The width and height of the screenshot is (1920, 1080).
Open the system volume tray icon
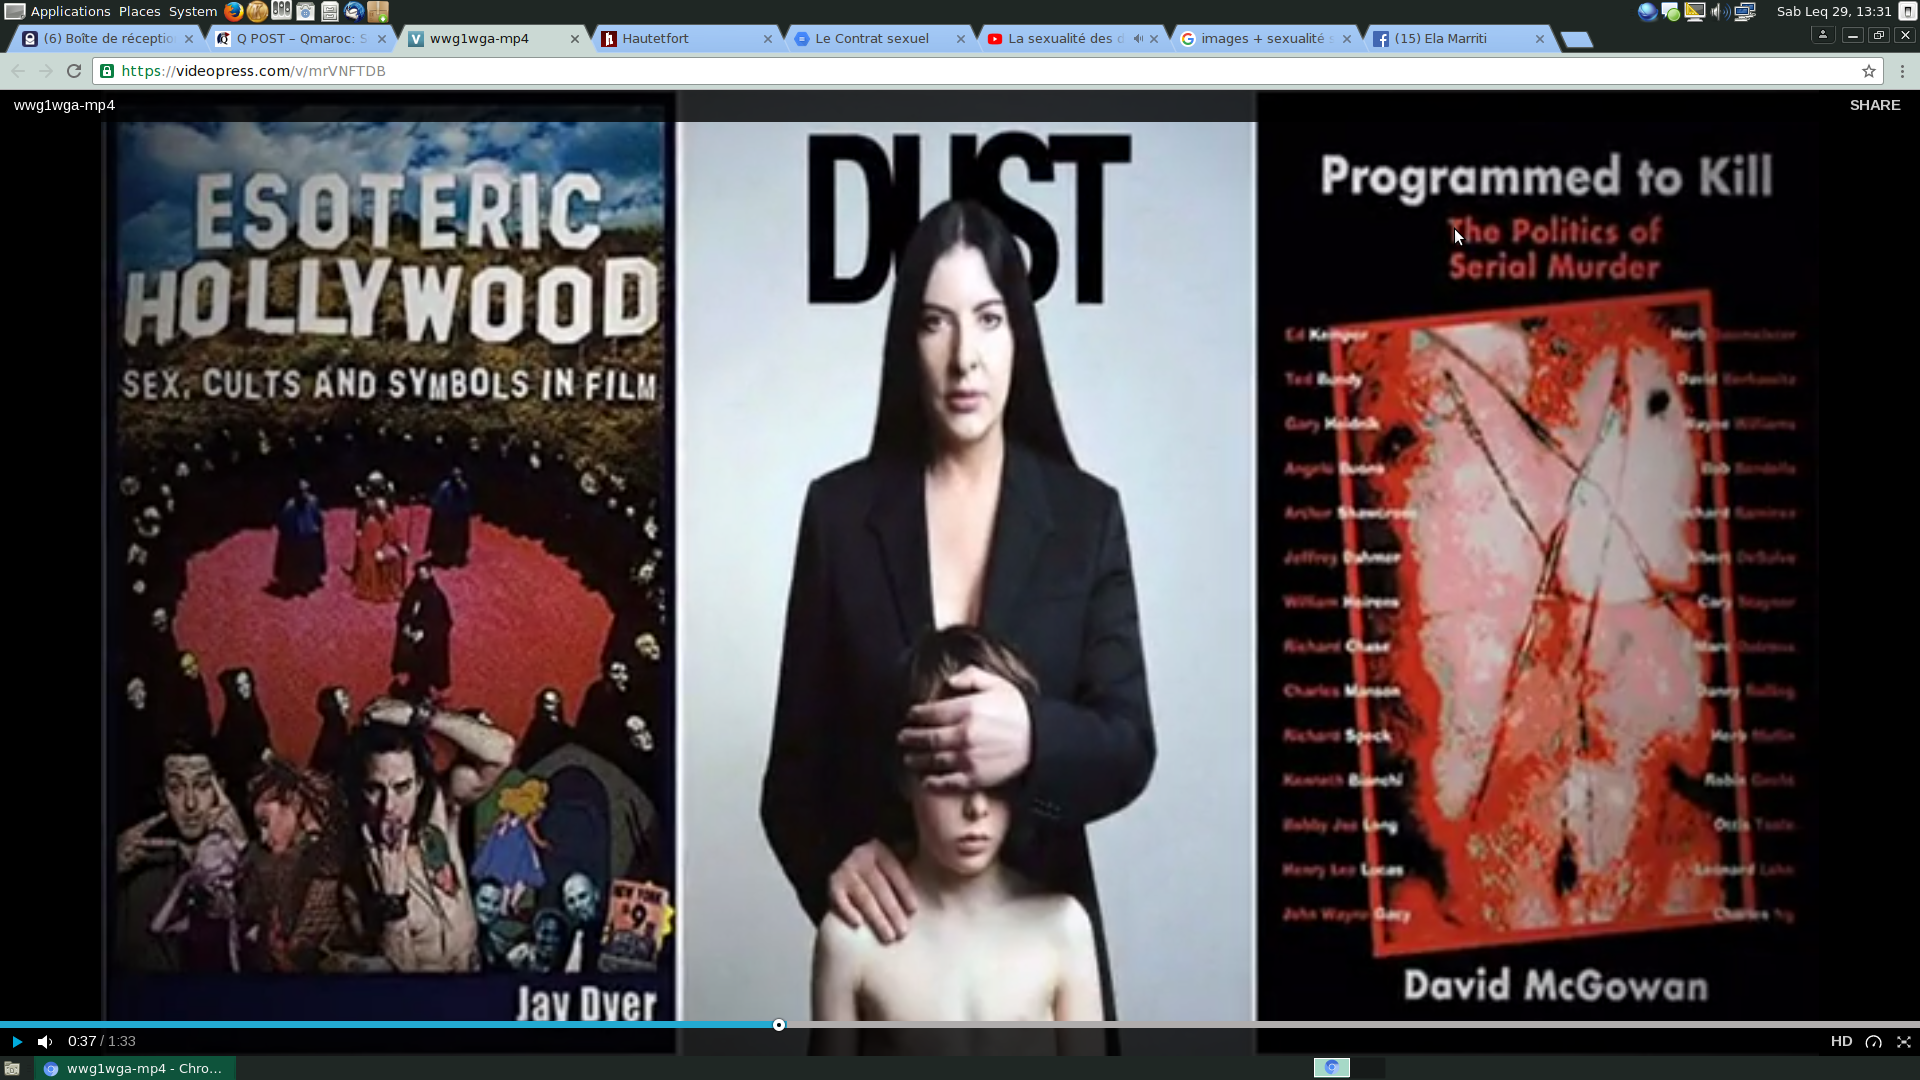pos(1719,11)
